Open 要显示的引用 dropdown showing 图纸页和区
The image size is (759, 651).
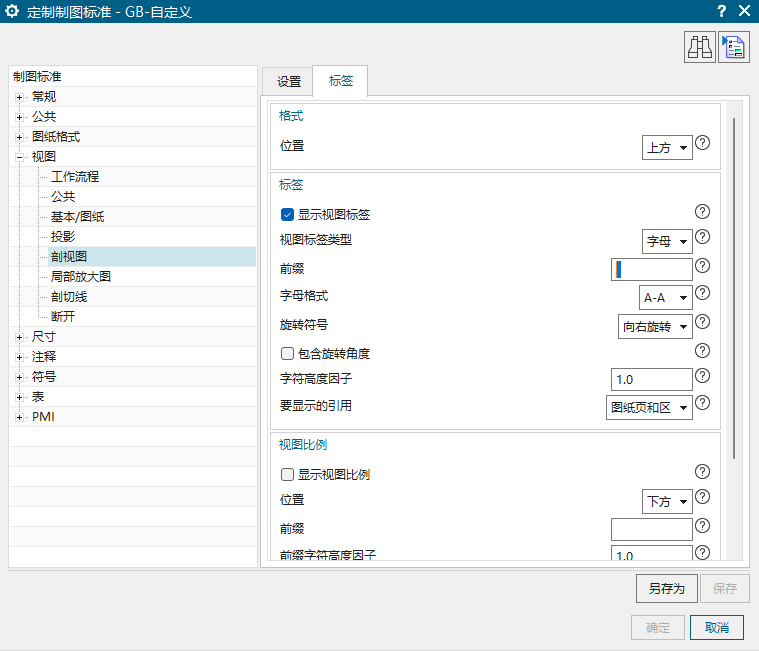pyautogui.click(x=649, y=408)
